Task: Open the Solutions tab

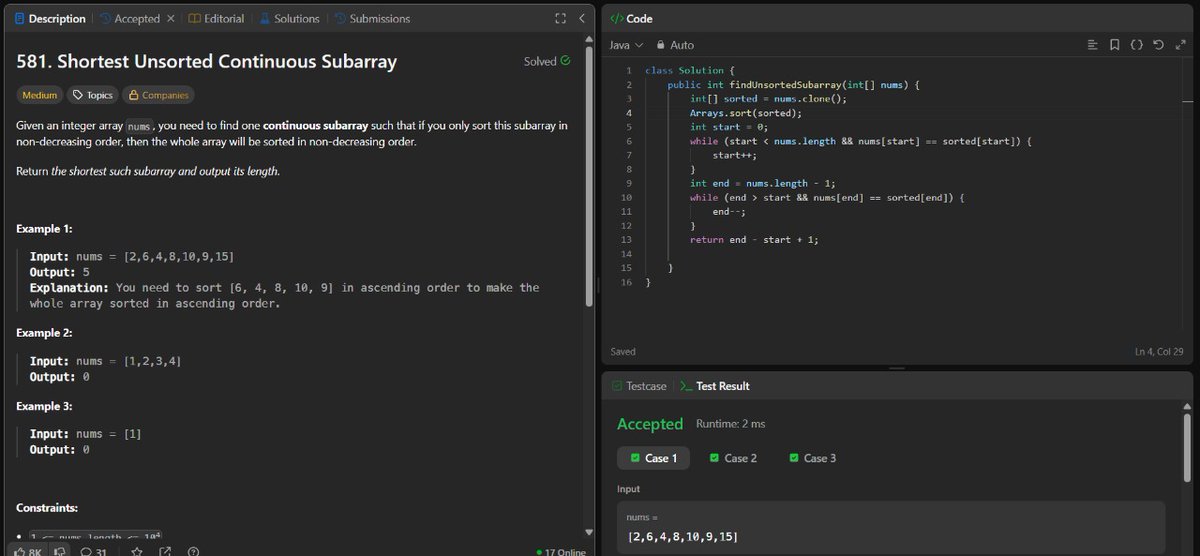Action: [x=289, y=18]
